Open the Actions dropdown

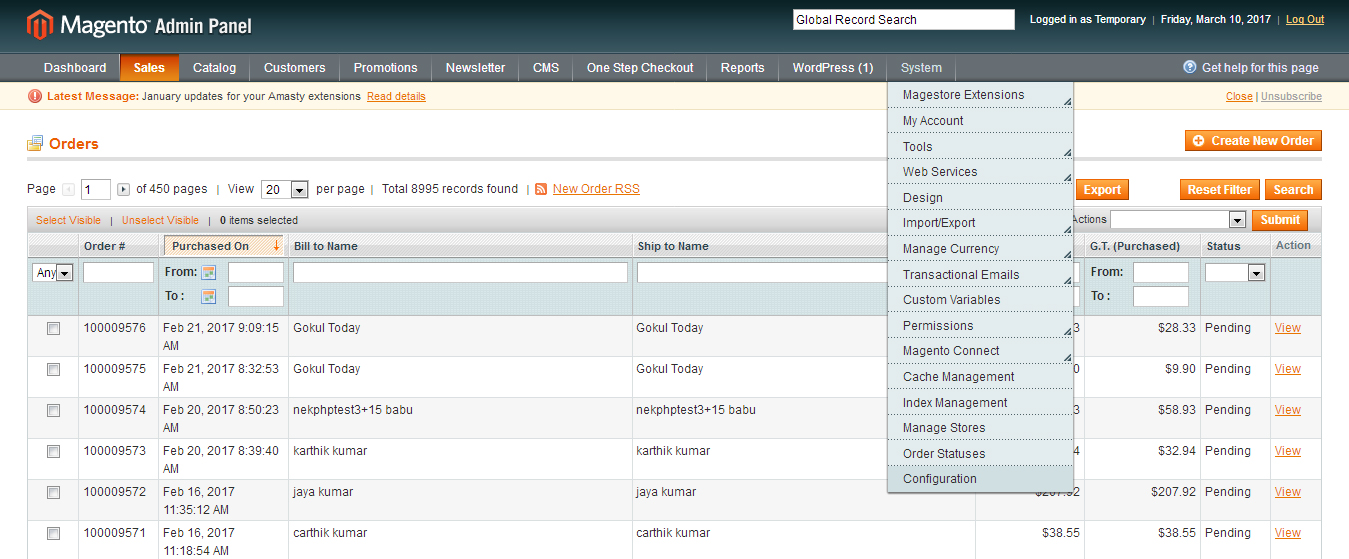coord(1178,220)
